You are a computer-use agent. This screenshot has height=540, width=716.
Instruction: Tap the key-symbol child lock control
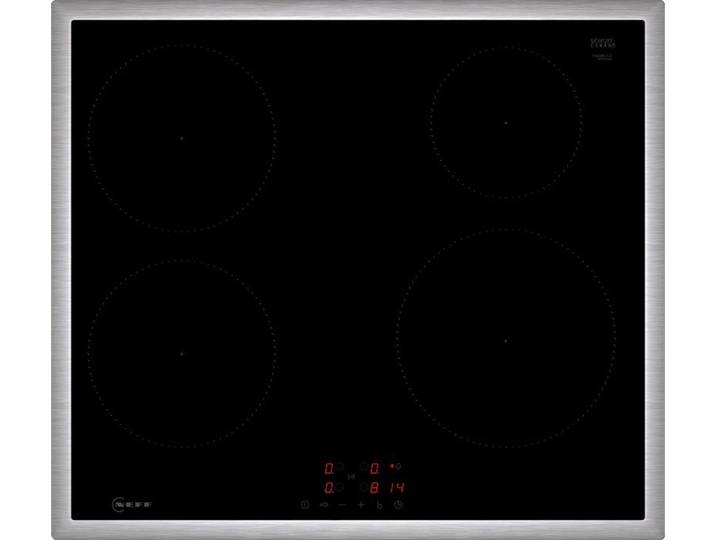click(x=324, y=505)
